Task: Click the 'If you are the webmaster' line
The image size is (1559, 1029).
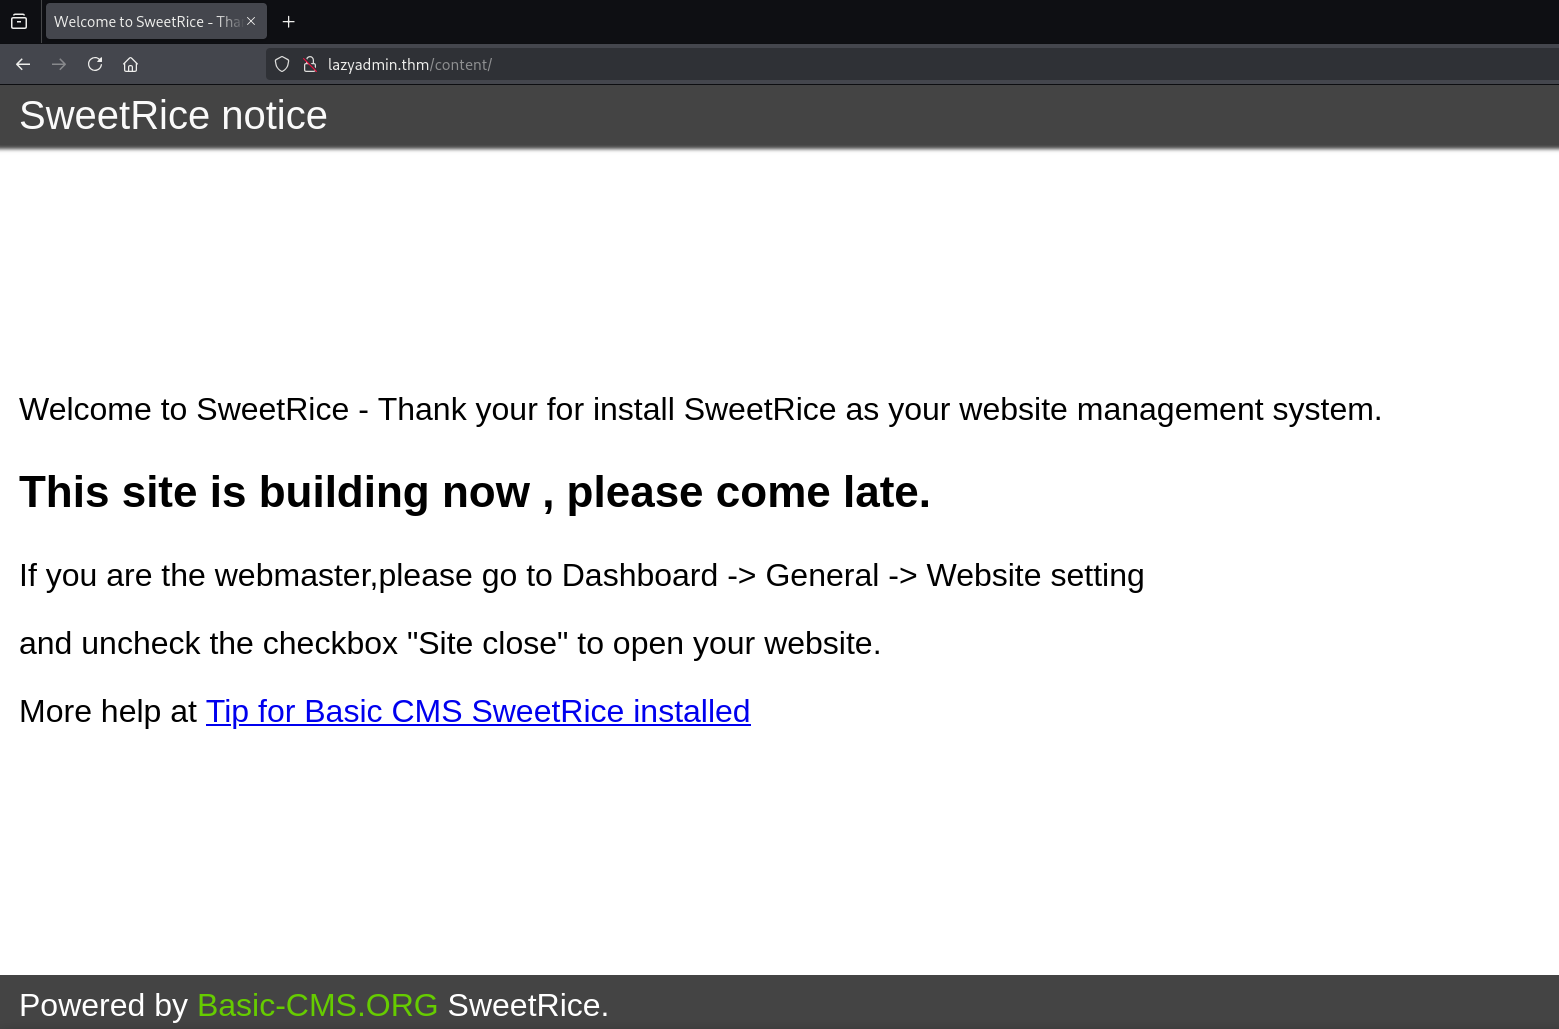Action: tap(581, 576)
